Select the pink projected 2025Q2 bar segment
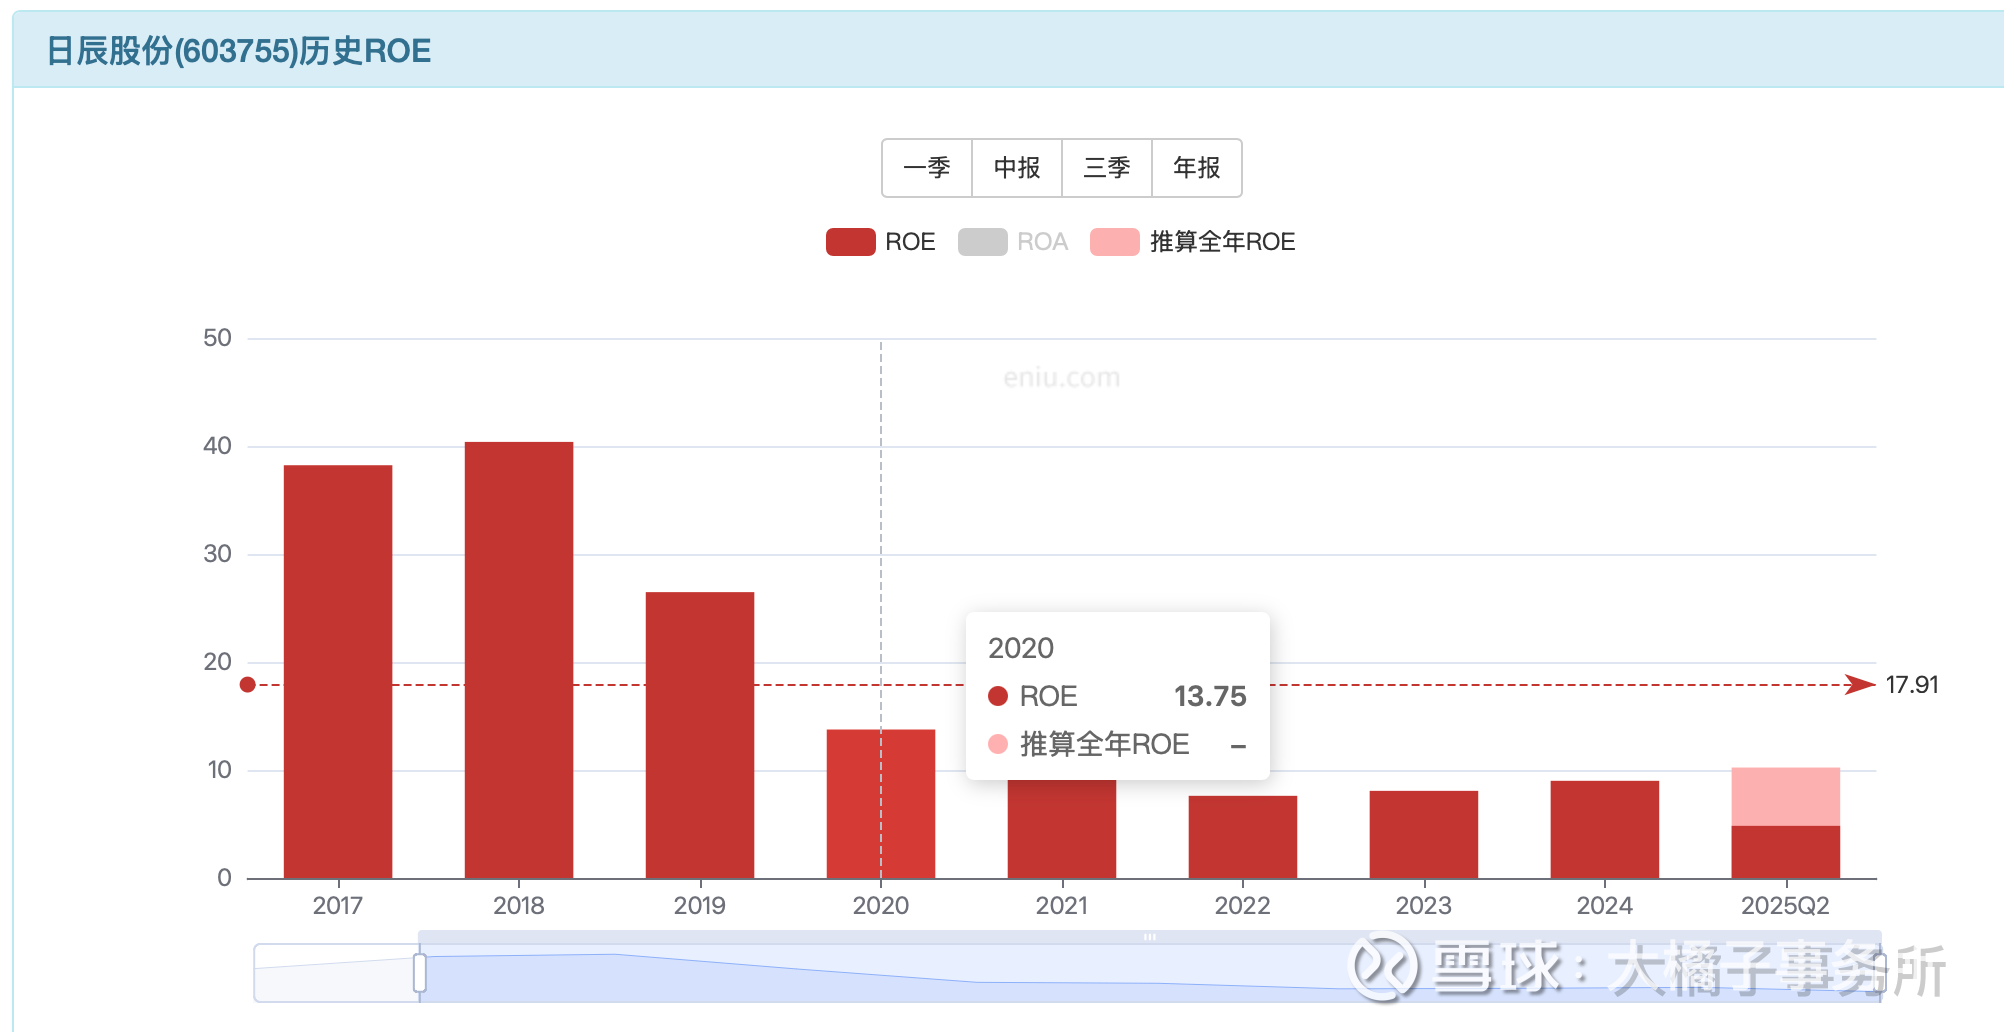Screen dimensions: 2004x1032 pyautogui.click(x=1786, y=796)
